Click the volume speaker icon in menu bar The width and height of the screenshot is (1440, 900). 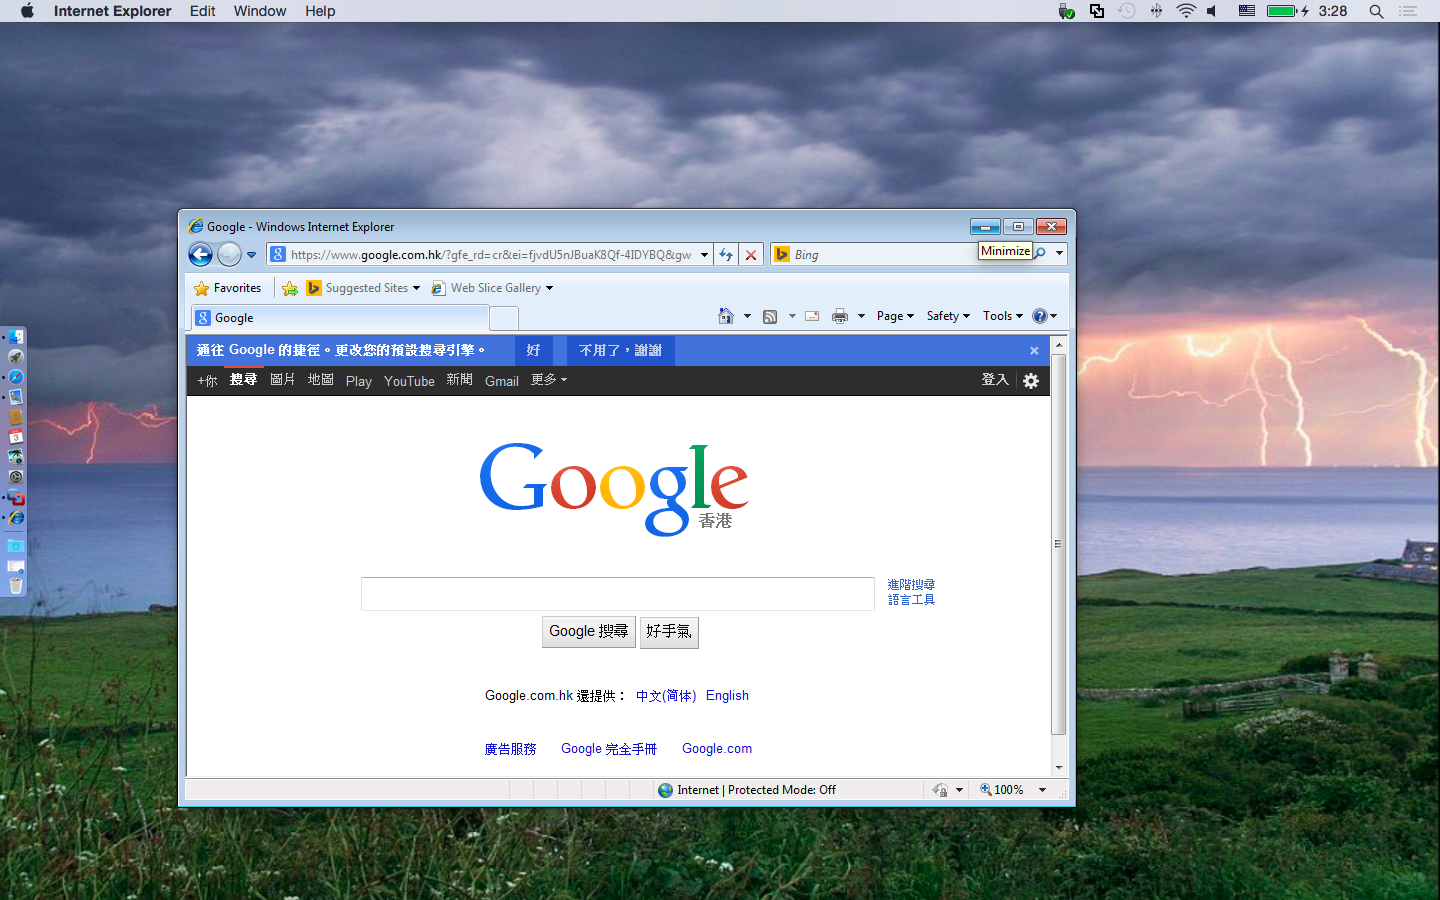pyautogui.click(x=1212, y=11)
